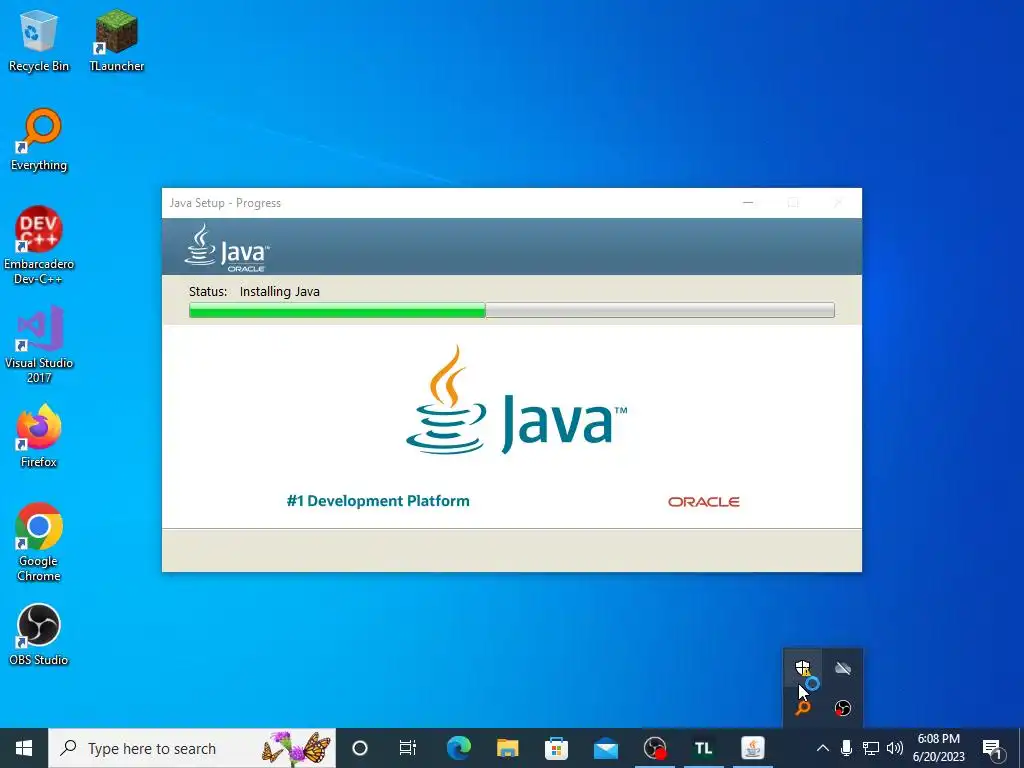
Task: Select the Firefox desktop shortcut
Action: pyautogui.click(x=39, y=436)
